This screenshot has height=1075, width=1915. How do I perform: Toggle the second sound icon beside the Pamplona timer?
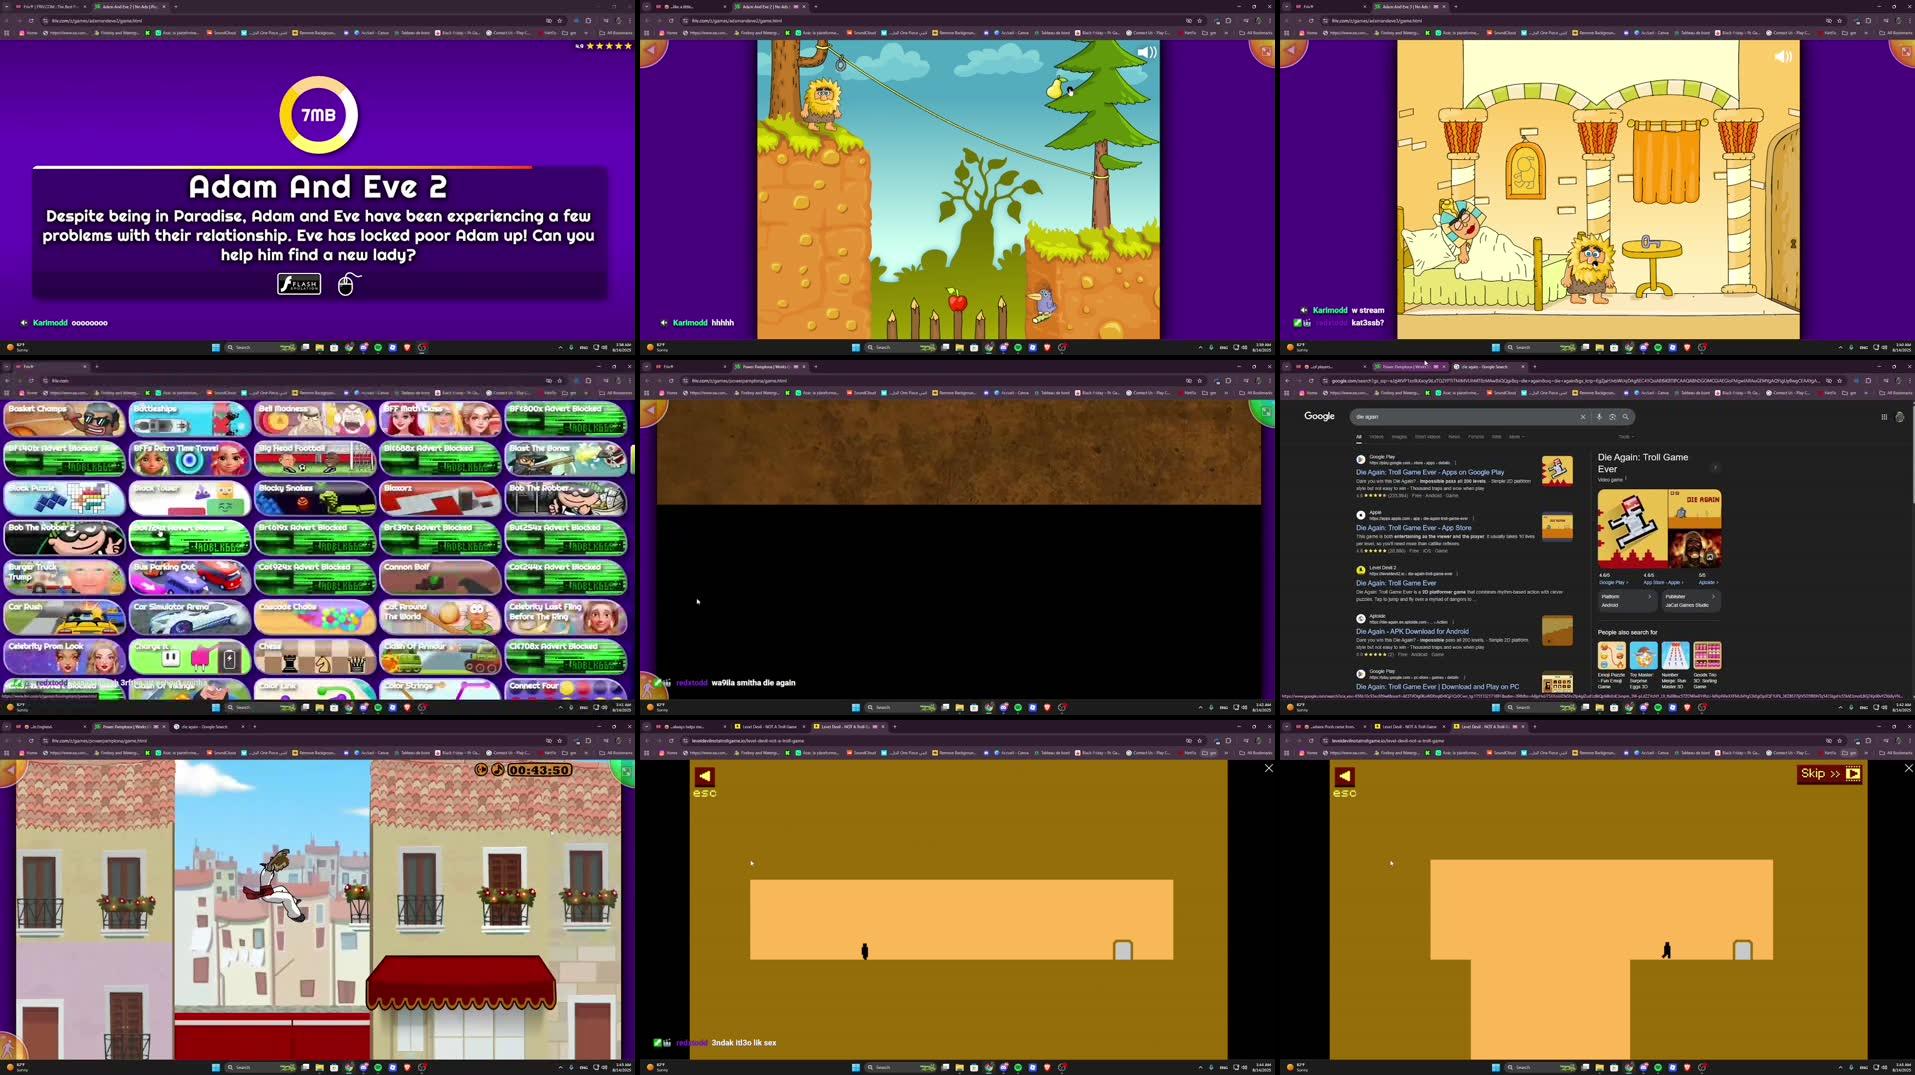[497, 770]
